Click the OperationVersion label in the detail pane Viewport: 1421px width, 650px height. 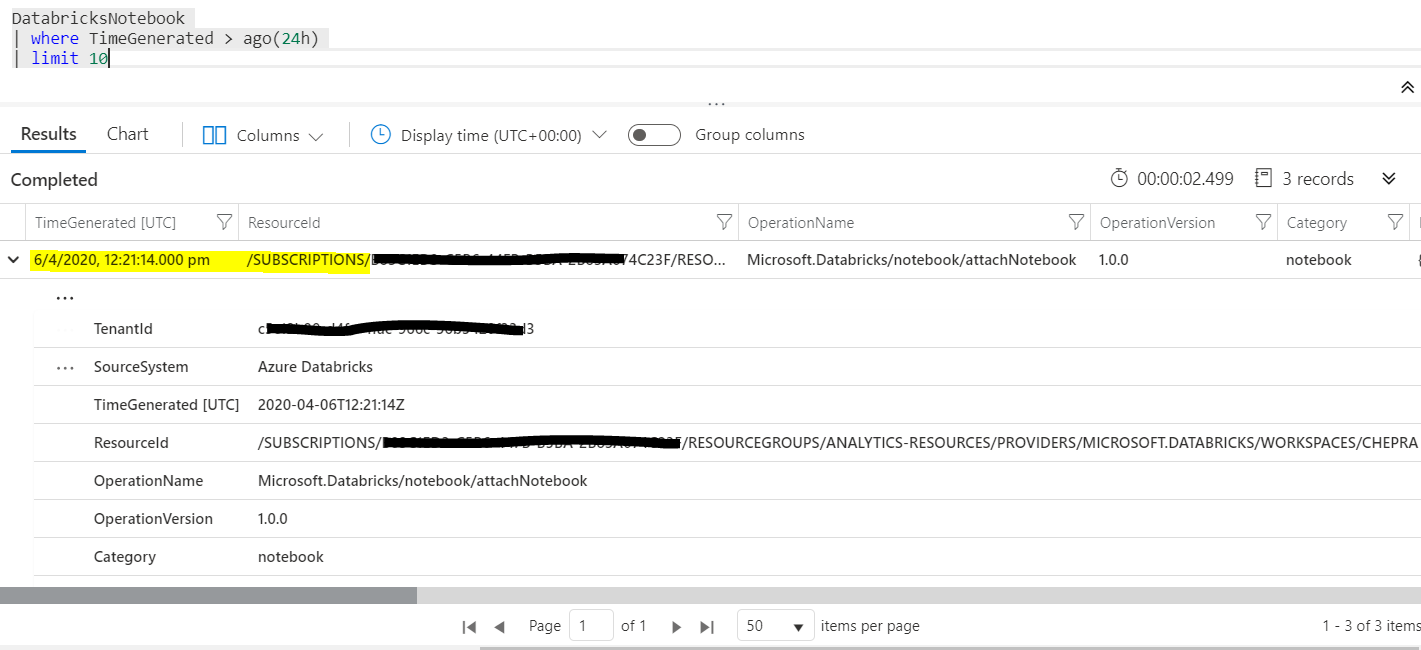[x=153, y=519]
